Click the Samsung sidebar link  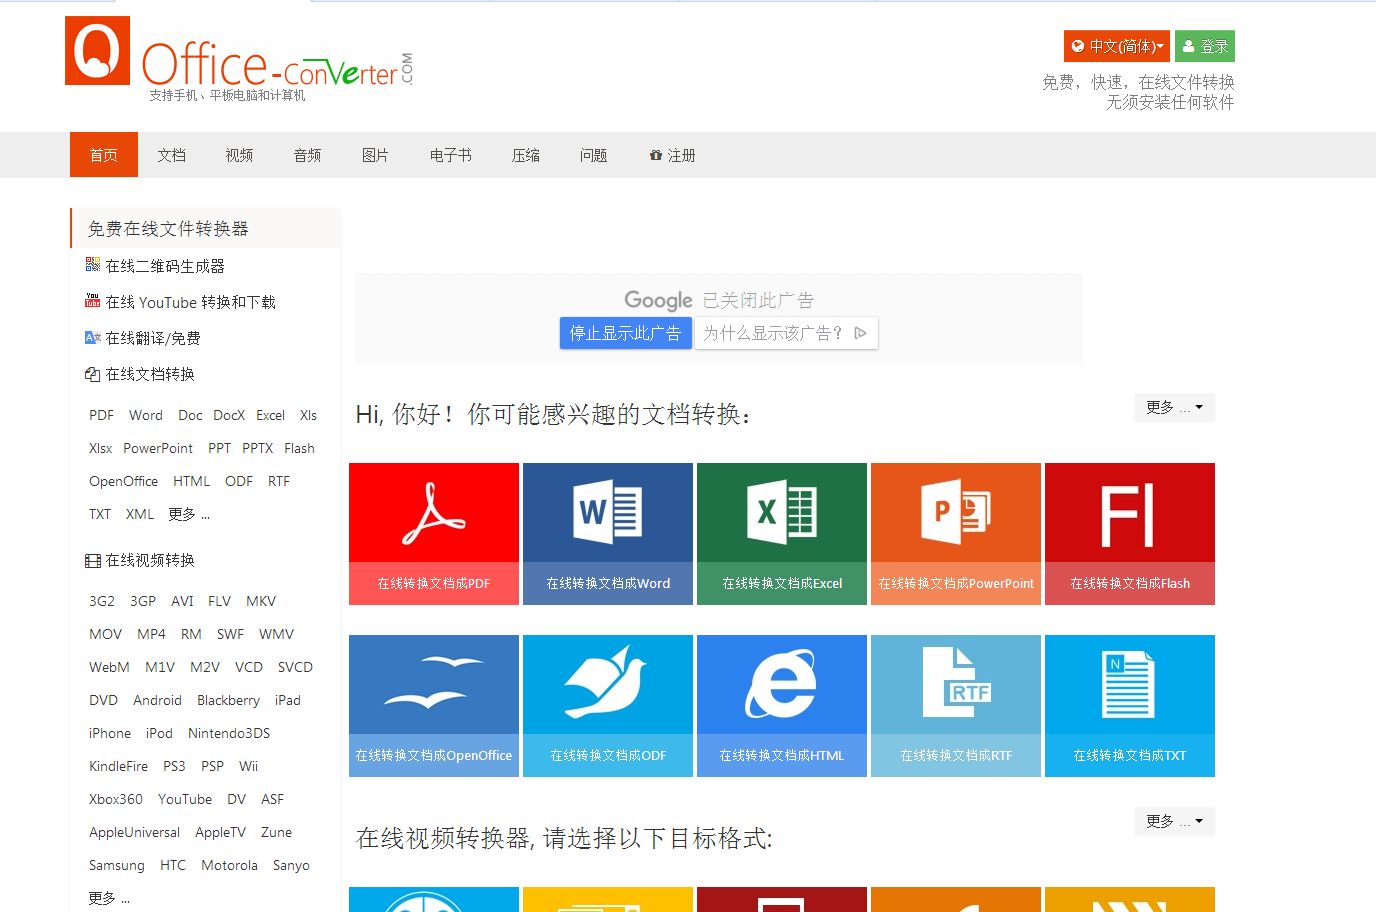point(116,865)
